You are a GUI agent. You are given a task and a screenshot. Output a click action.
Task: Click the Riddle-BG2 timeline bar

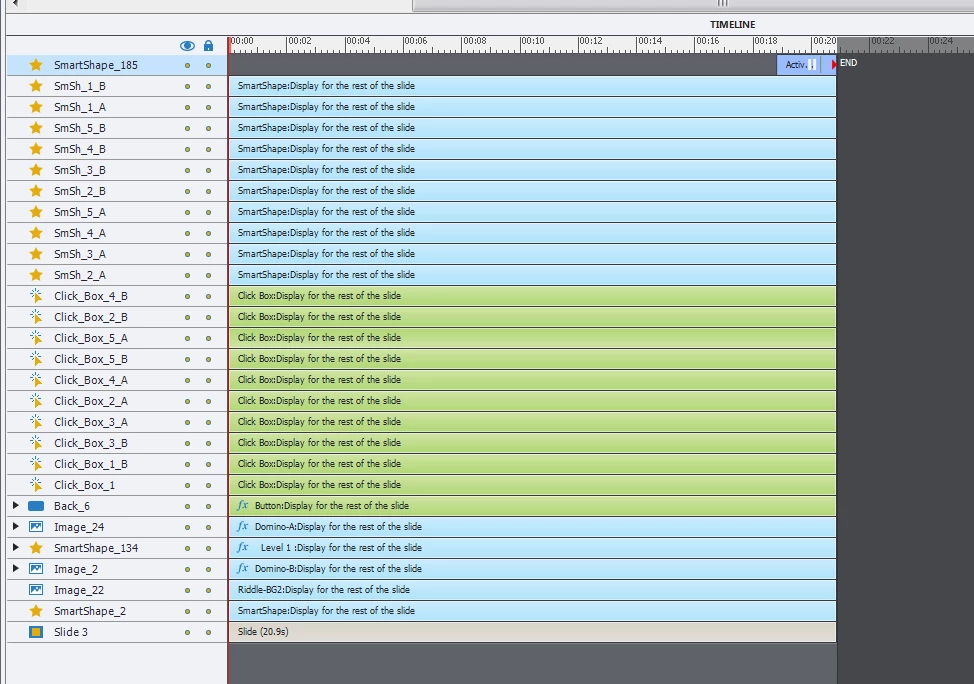[532, 590]
